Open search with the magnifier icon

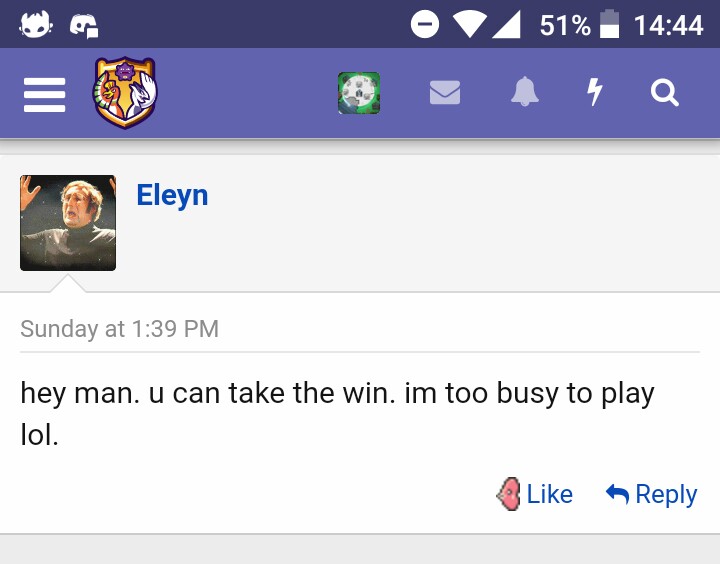(665, 93)
